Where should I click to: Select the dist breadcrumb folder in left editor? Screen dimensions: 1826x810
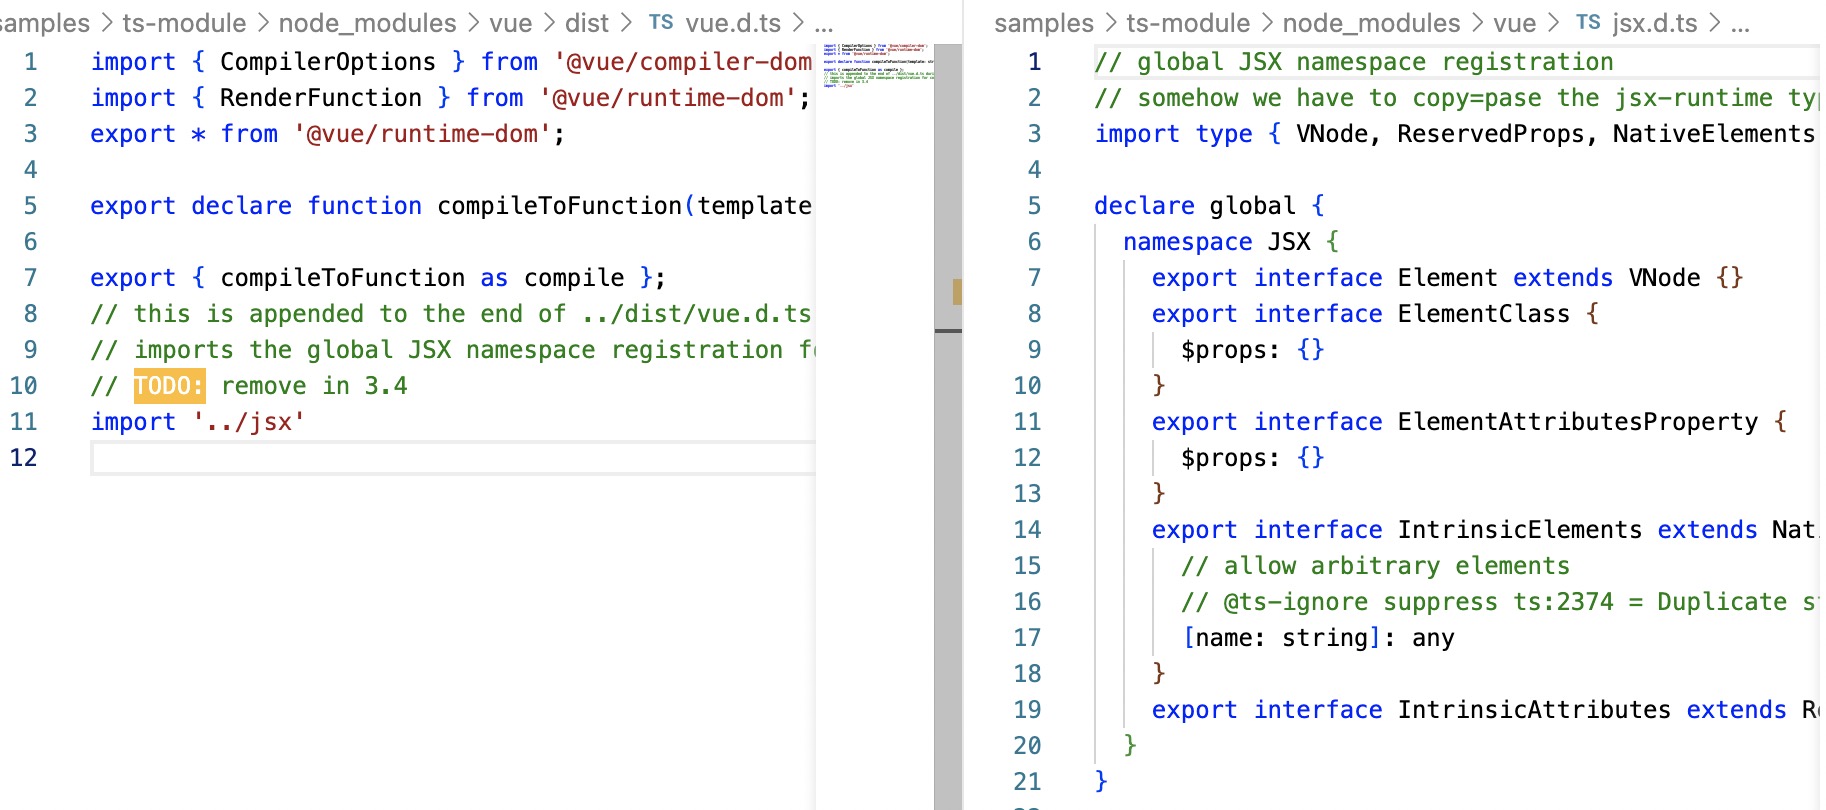point(587,22)
